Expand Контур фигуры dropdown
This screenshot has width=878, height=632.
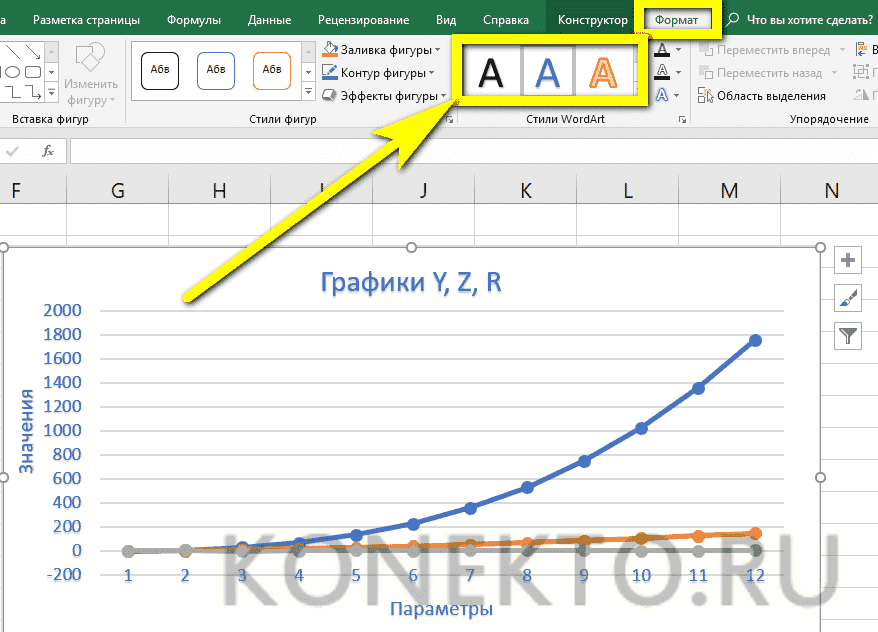tap(386, 73)
